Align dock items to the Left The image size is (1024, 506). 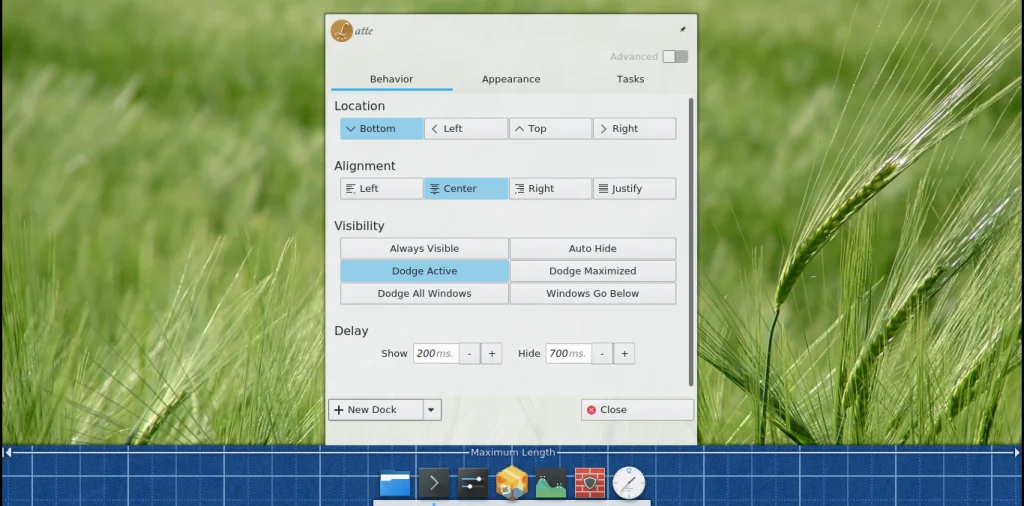(381, 189)
